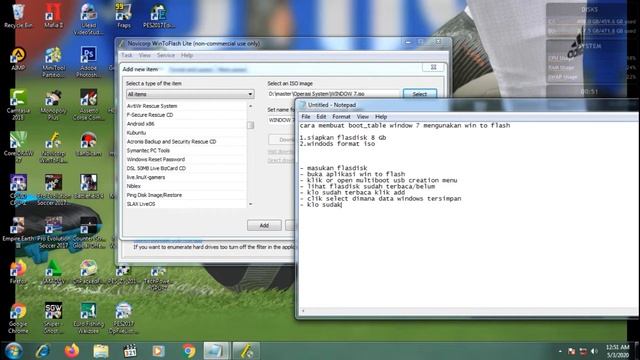Launch the Fraps desktop shortcut
Image resolution: width=640 pixels, height=360 pixels.
[x=123, y=16]
